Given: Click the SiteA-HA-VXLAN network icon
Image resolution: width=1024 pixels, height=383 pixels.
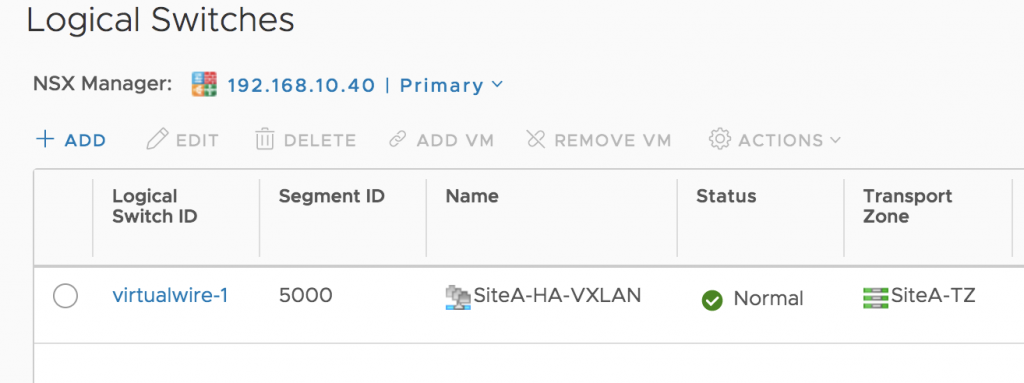Looking at the screenshot, I should [458, 297].
